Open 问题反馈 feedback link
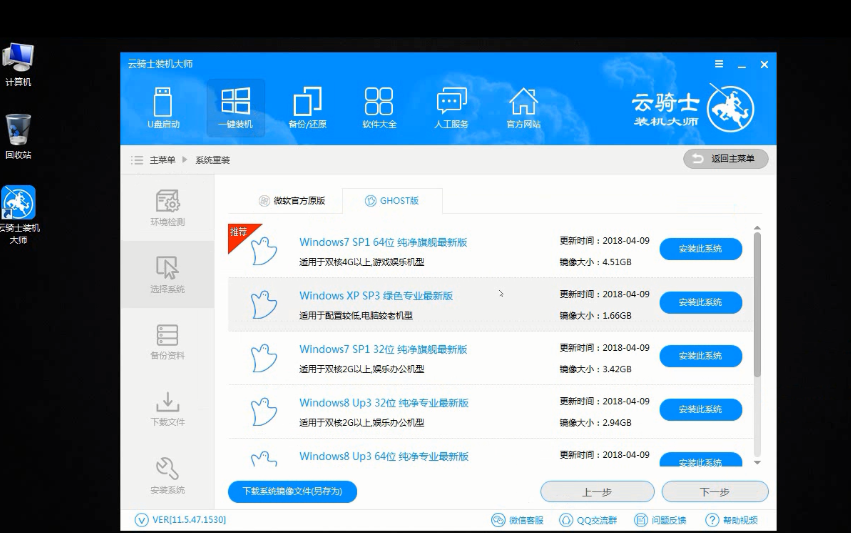Screen dimensions: 851x533 tap(659, 520)
